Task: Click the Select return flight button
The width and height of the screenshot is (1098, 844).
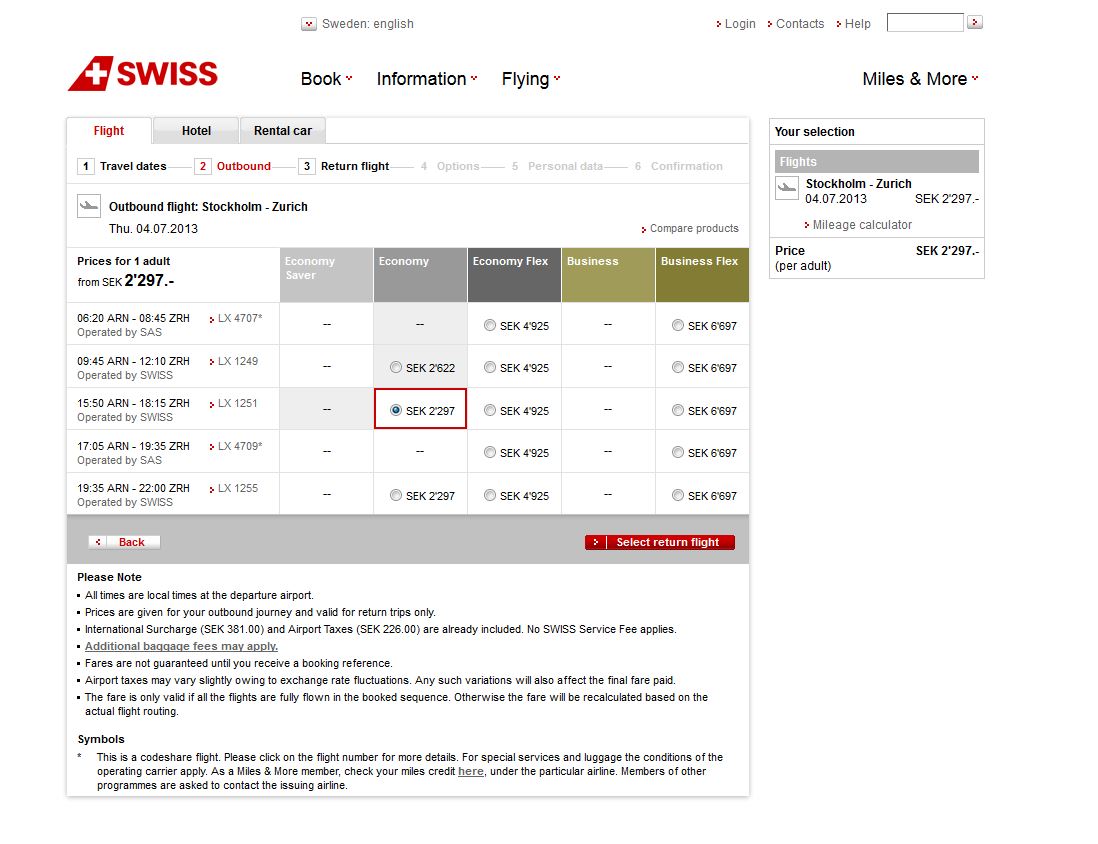Action: coord(660,542)
